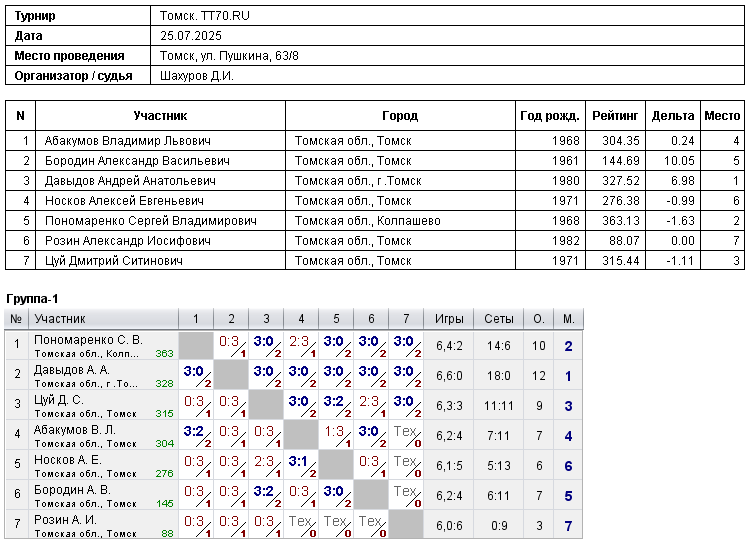The width and height of the screenshot is (750, 544).
Task: Select participant 'Бородин Александр Васильевич'
Action: [x=137, y=161]
